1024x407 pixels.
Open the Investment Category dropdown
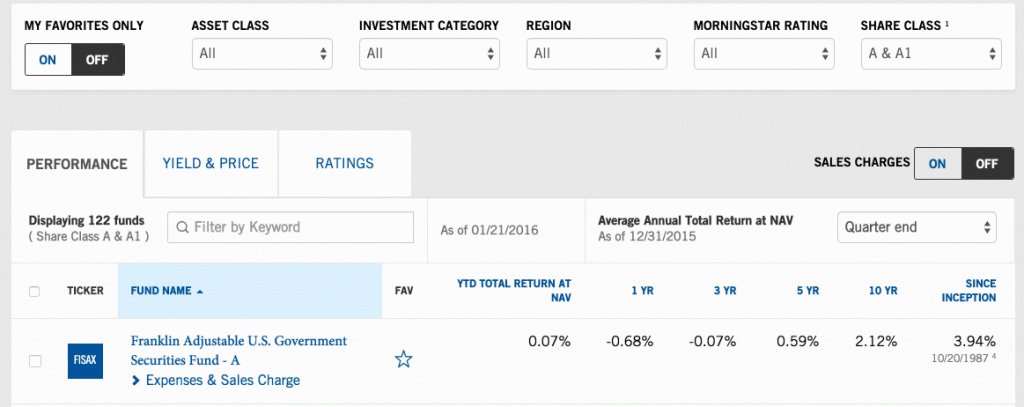[430, 54]
